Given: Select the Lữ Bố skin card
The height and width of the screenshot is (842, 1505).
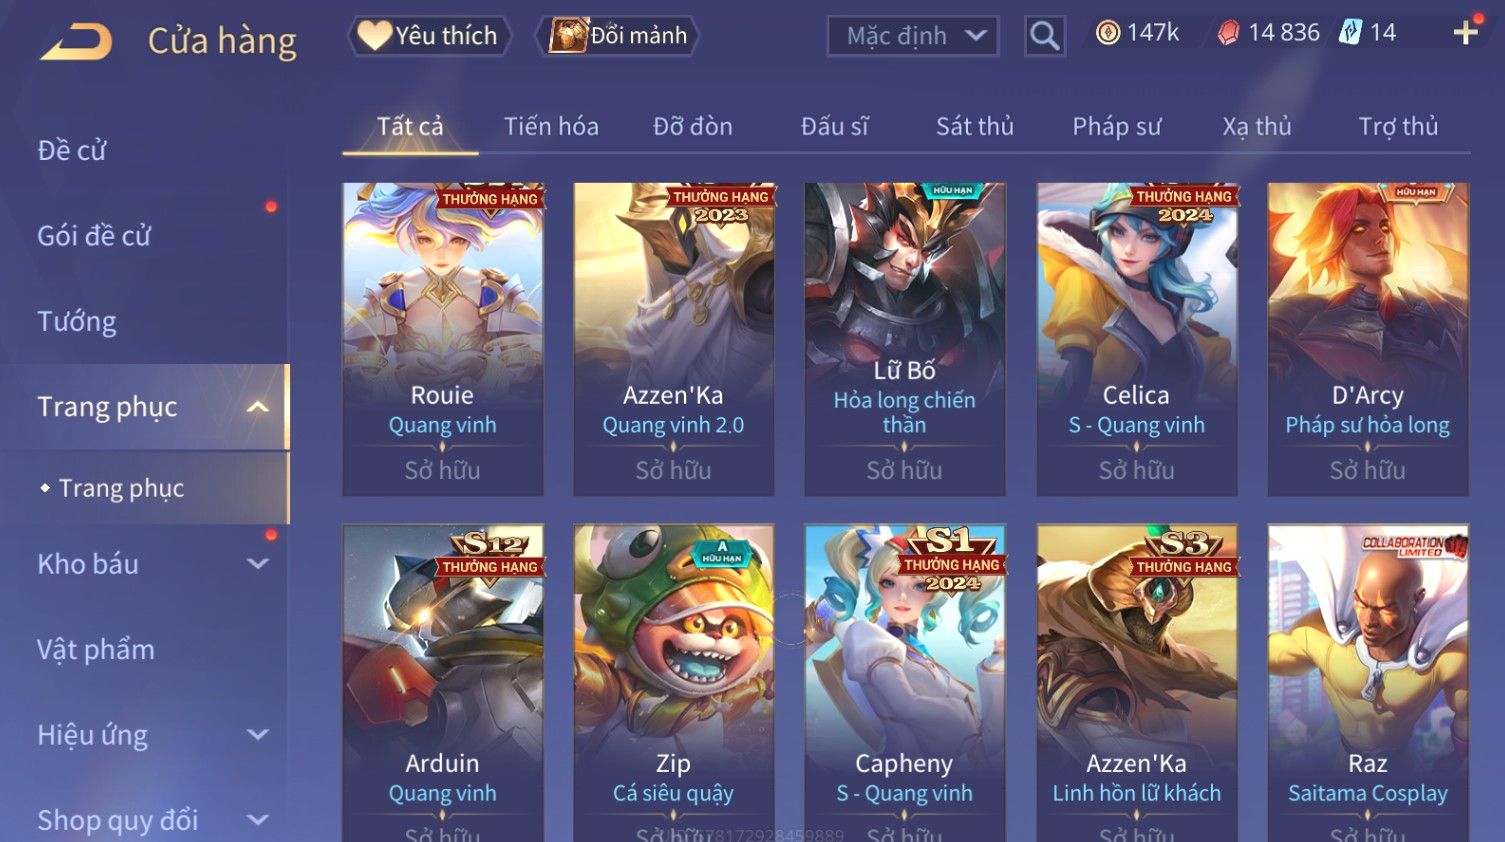Looking at the screenshot, I should pos(904,339).
